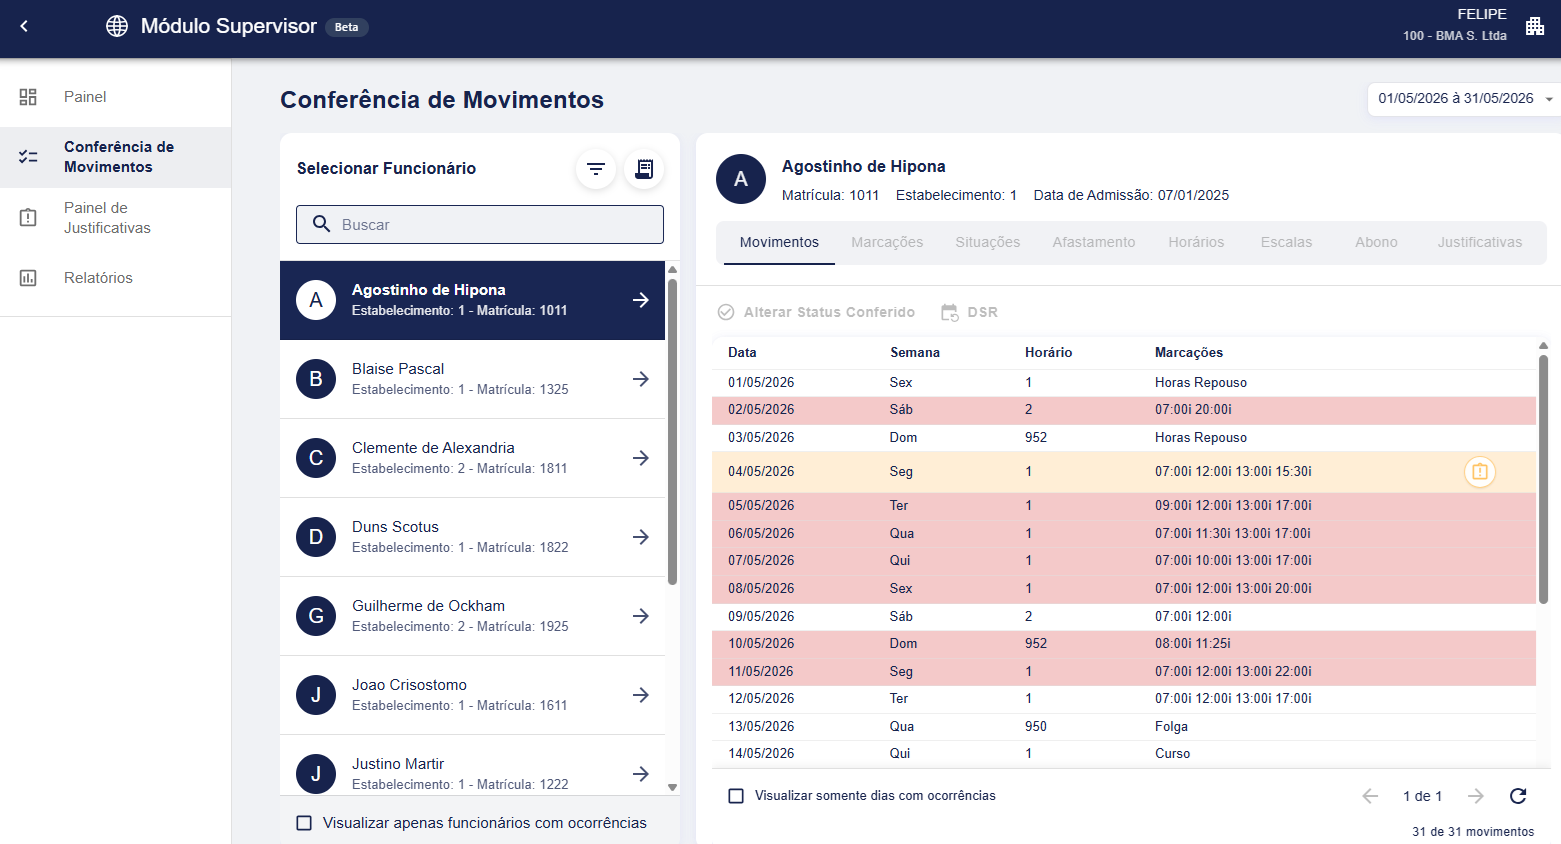Click the Buscar search field
The image size is (1561, 844).
480,225
